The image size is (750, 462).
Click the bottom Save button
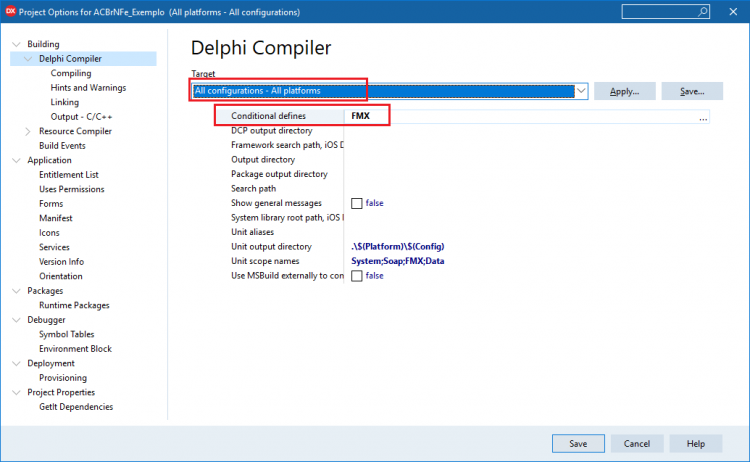[x=578, y=443]
